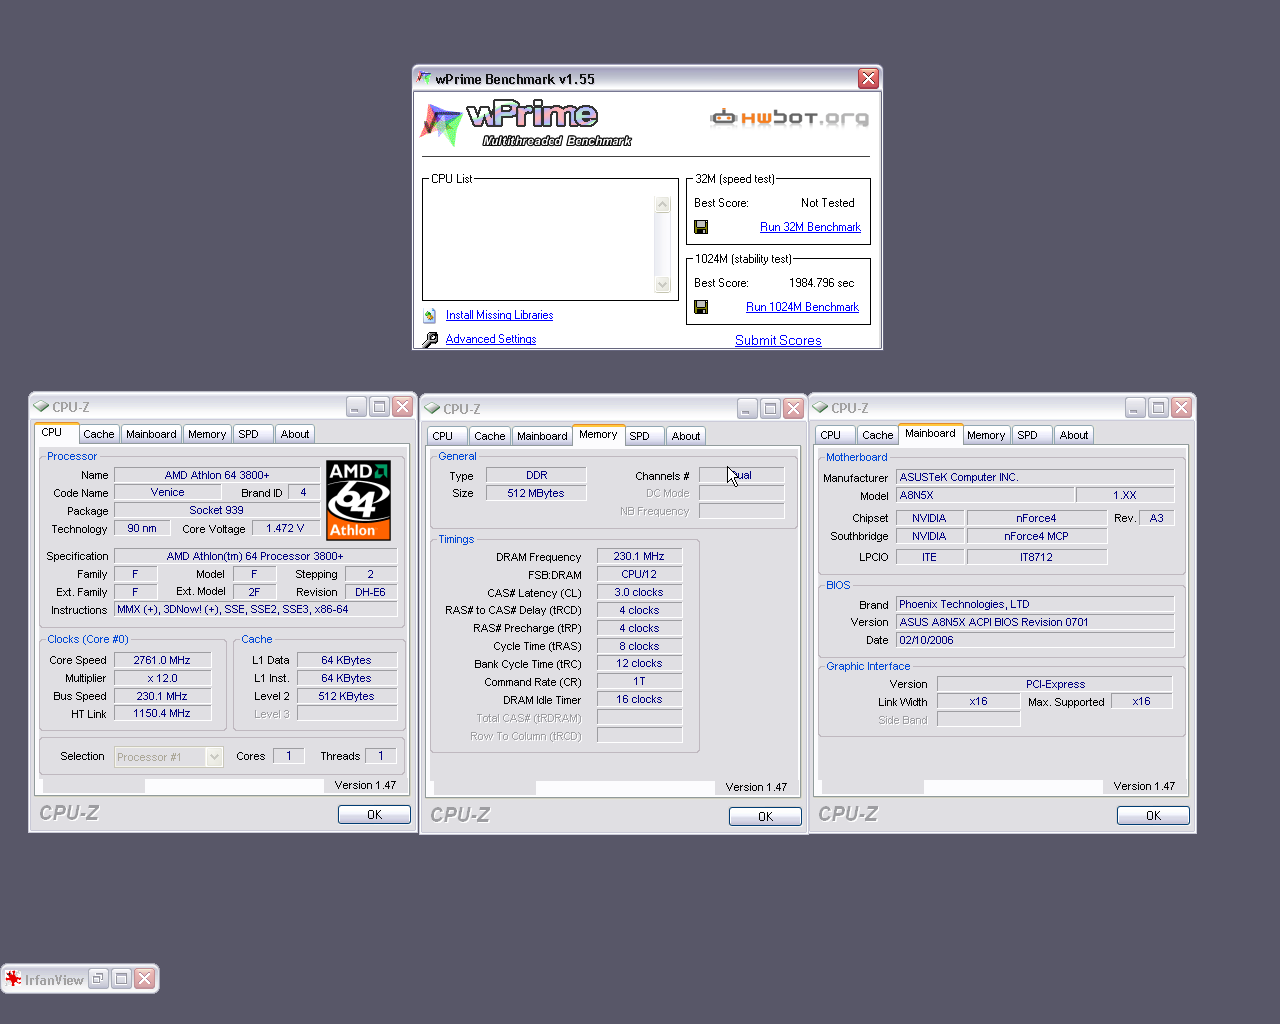1280x1024 pixels.
Task: Click the wPrime window title bar icon
Action: tap(424, 78)
